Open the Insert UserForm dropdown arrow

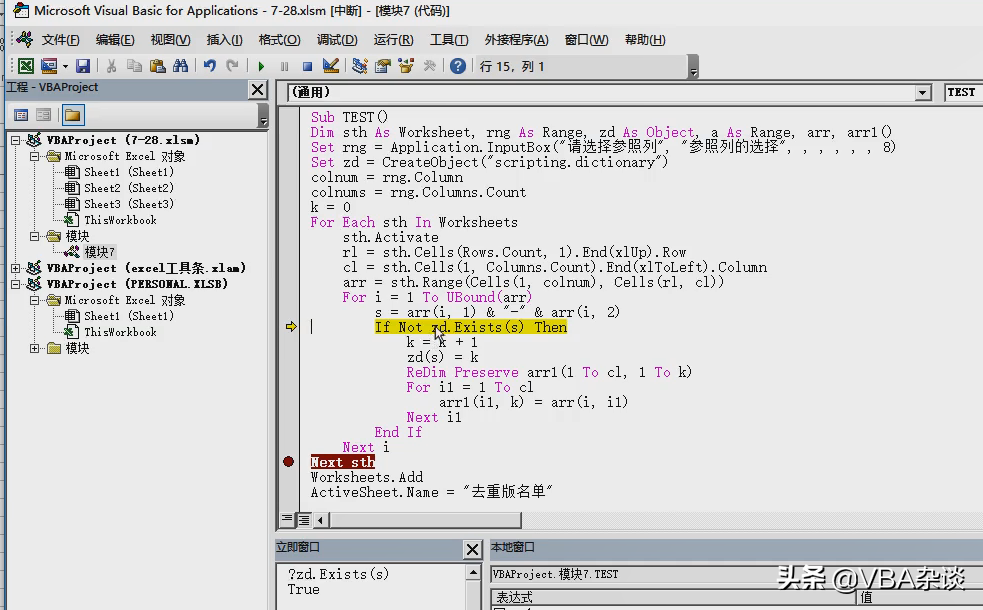coord(65,66)
